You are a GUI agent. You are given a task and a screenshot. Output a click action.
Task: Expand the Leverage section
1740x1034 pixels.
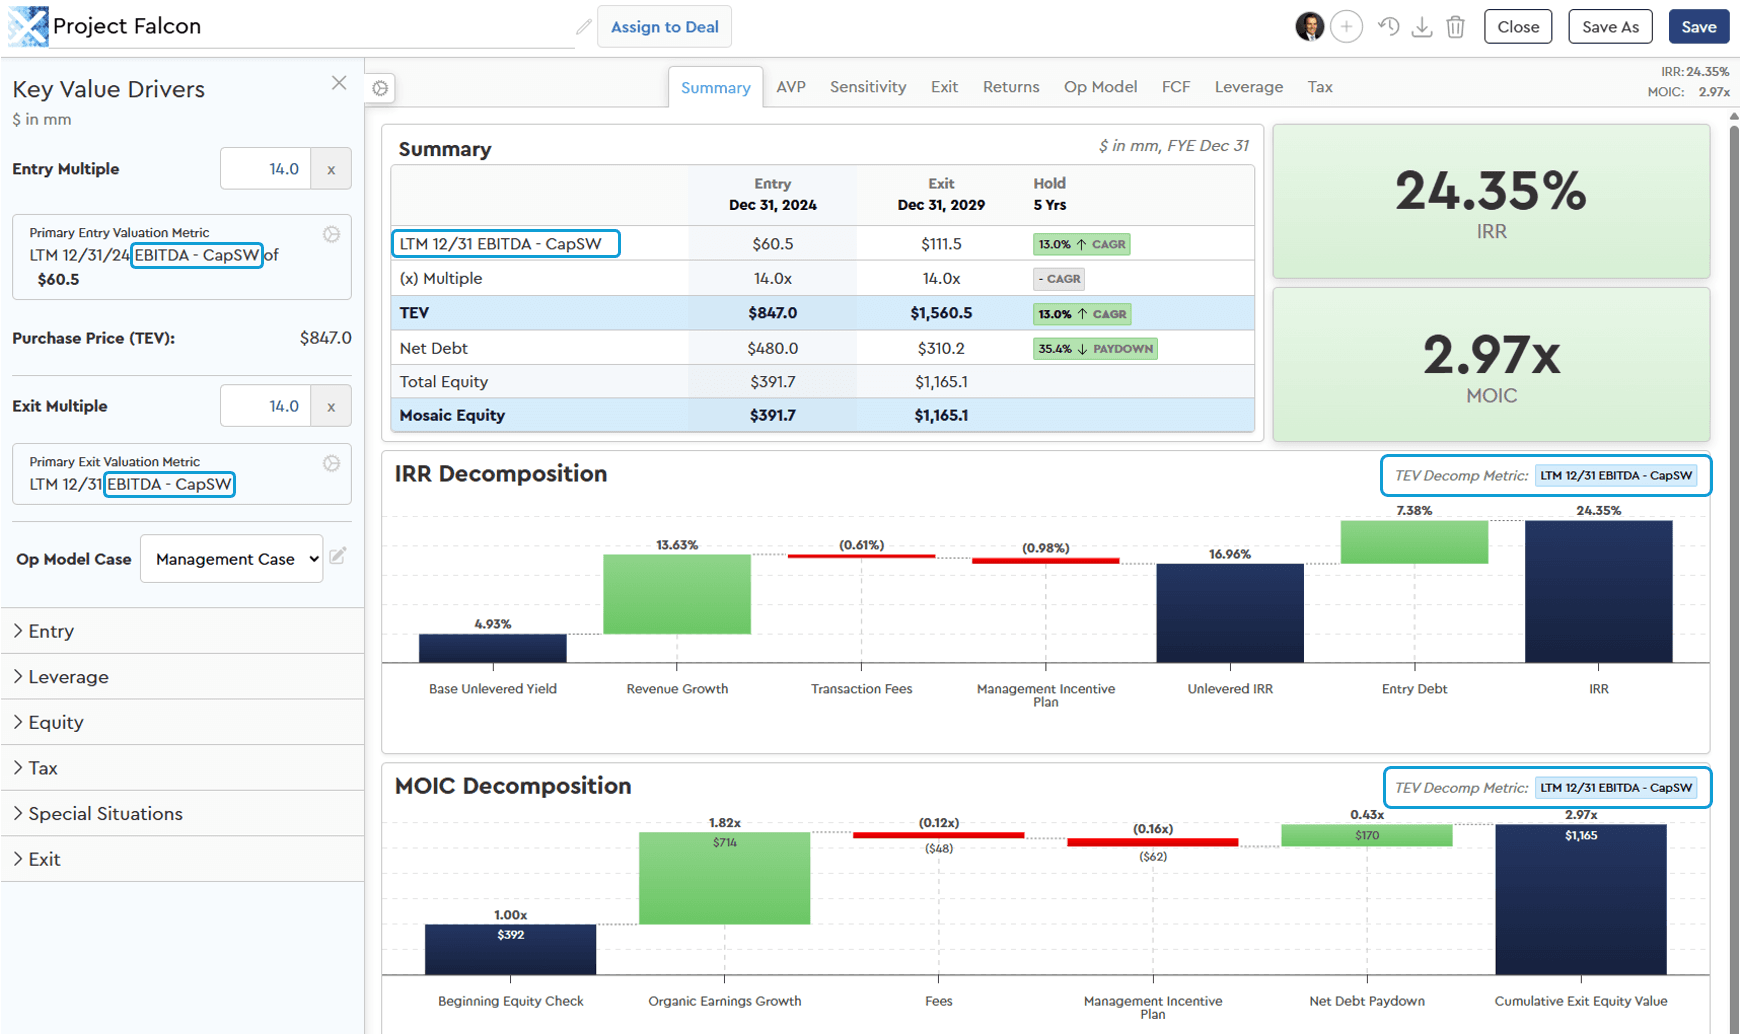pyautogui.click(x=70, y=676)
